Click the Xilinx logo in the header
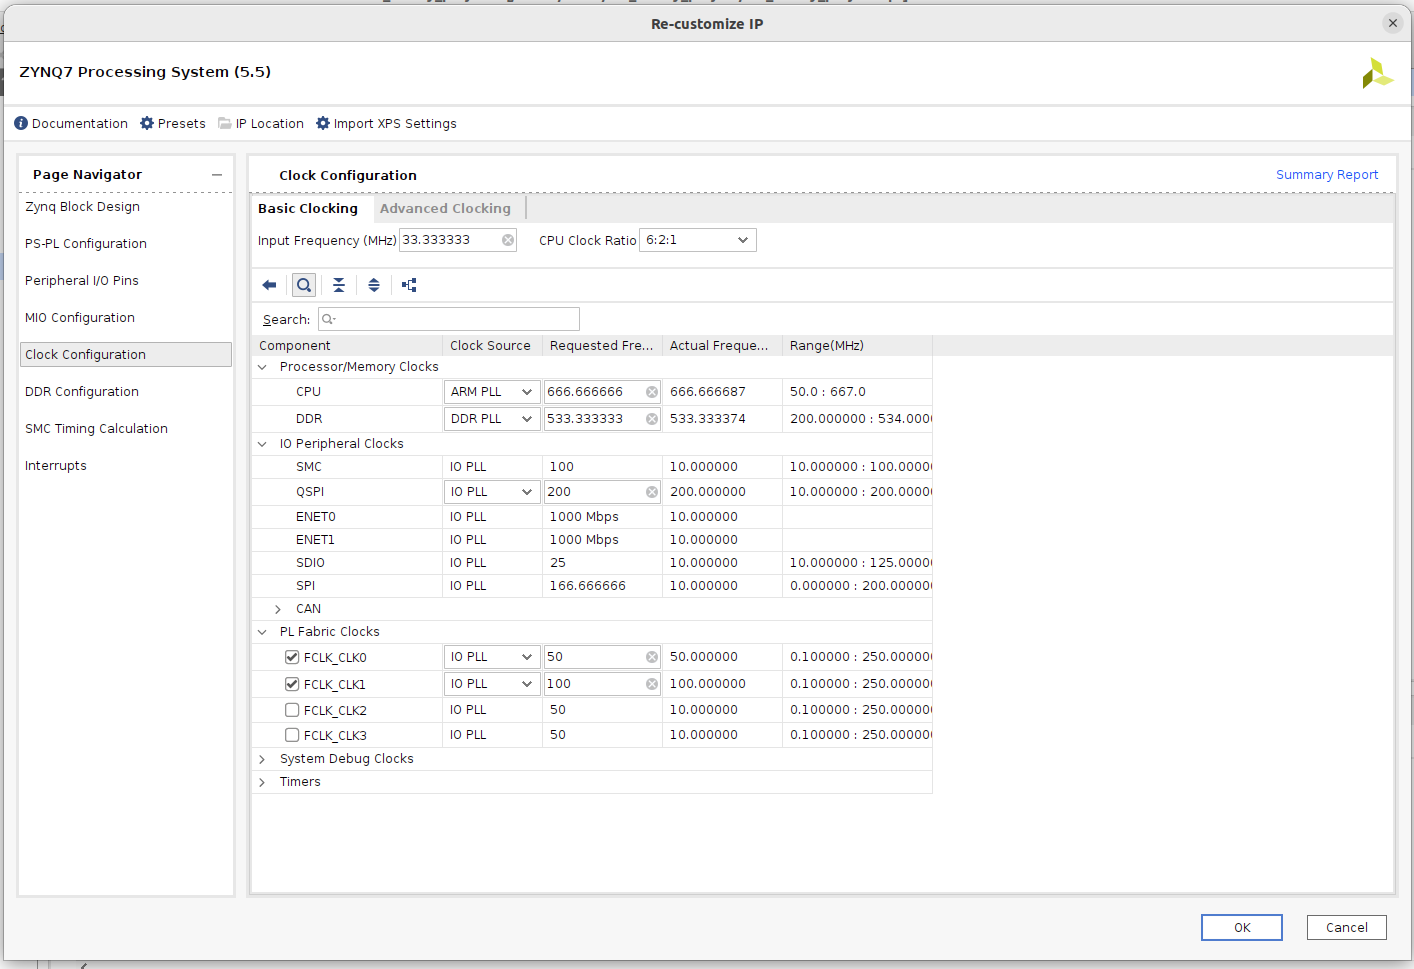 tap(1377, 73)
